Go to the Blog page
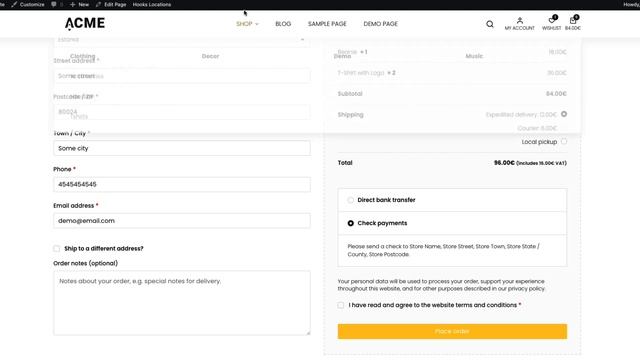This screenshot has width=640, height=360. 283,24
